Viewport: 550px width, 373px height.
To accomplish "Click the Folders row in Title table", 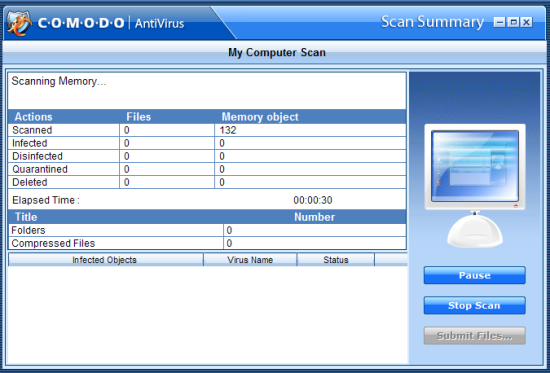I will pyautogui.click(x=207, y=230).
